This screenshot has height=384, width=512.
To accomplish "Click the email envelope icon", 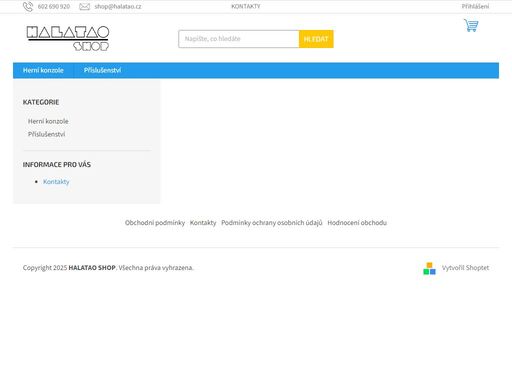I will (x=84, y=7).
